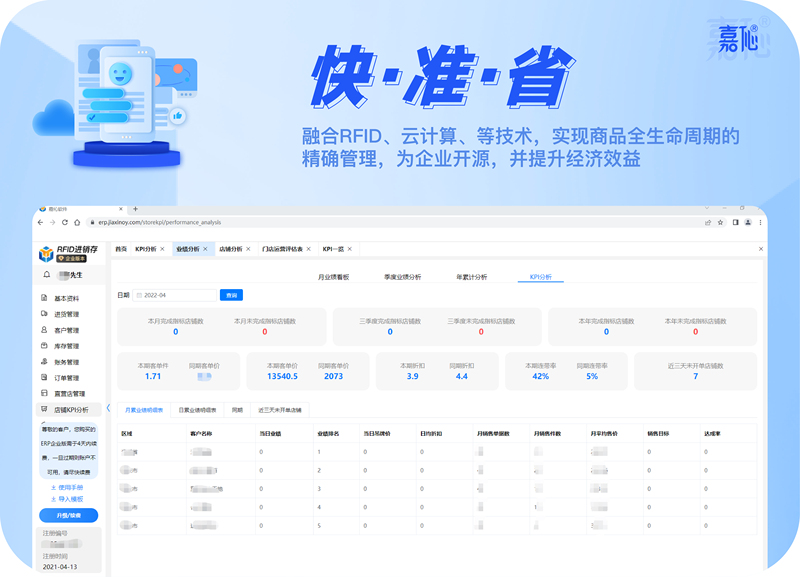800x577 pixels.
Task: Click the value 13540.5
Action: (x=283, y=377)
